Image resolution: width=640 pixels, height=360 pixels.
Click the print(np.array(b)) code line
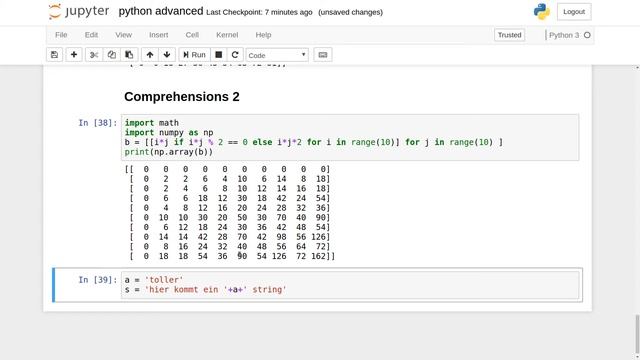(169, 152)
